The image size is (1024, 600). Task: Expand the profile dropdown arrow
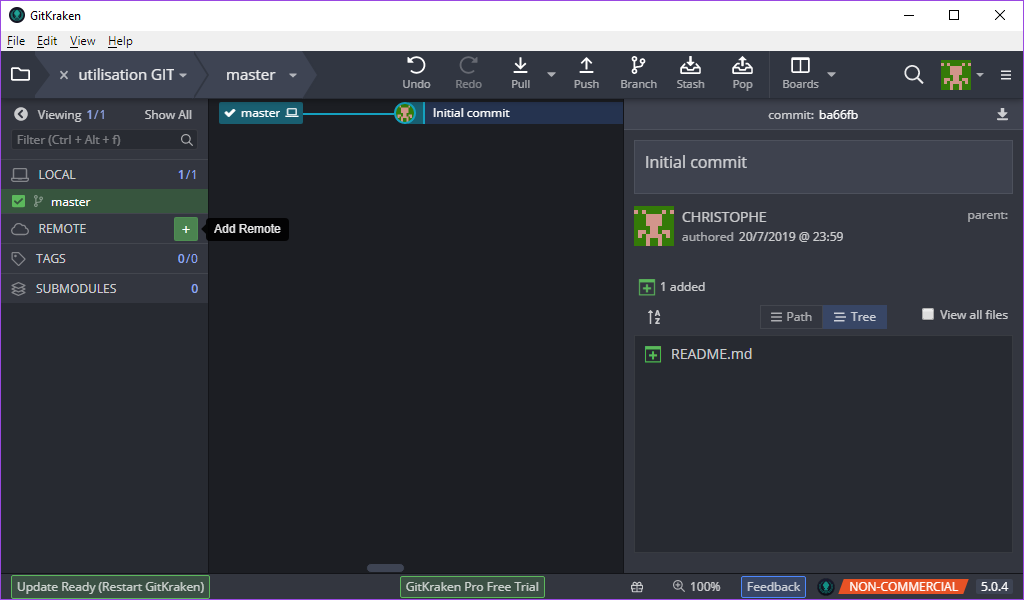980,74
